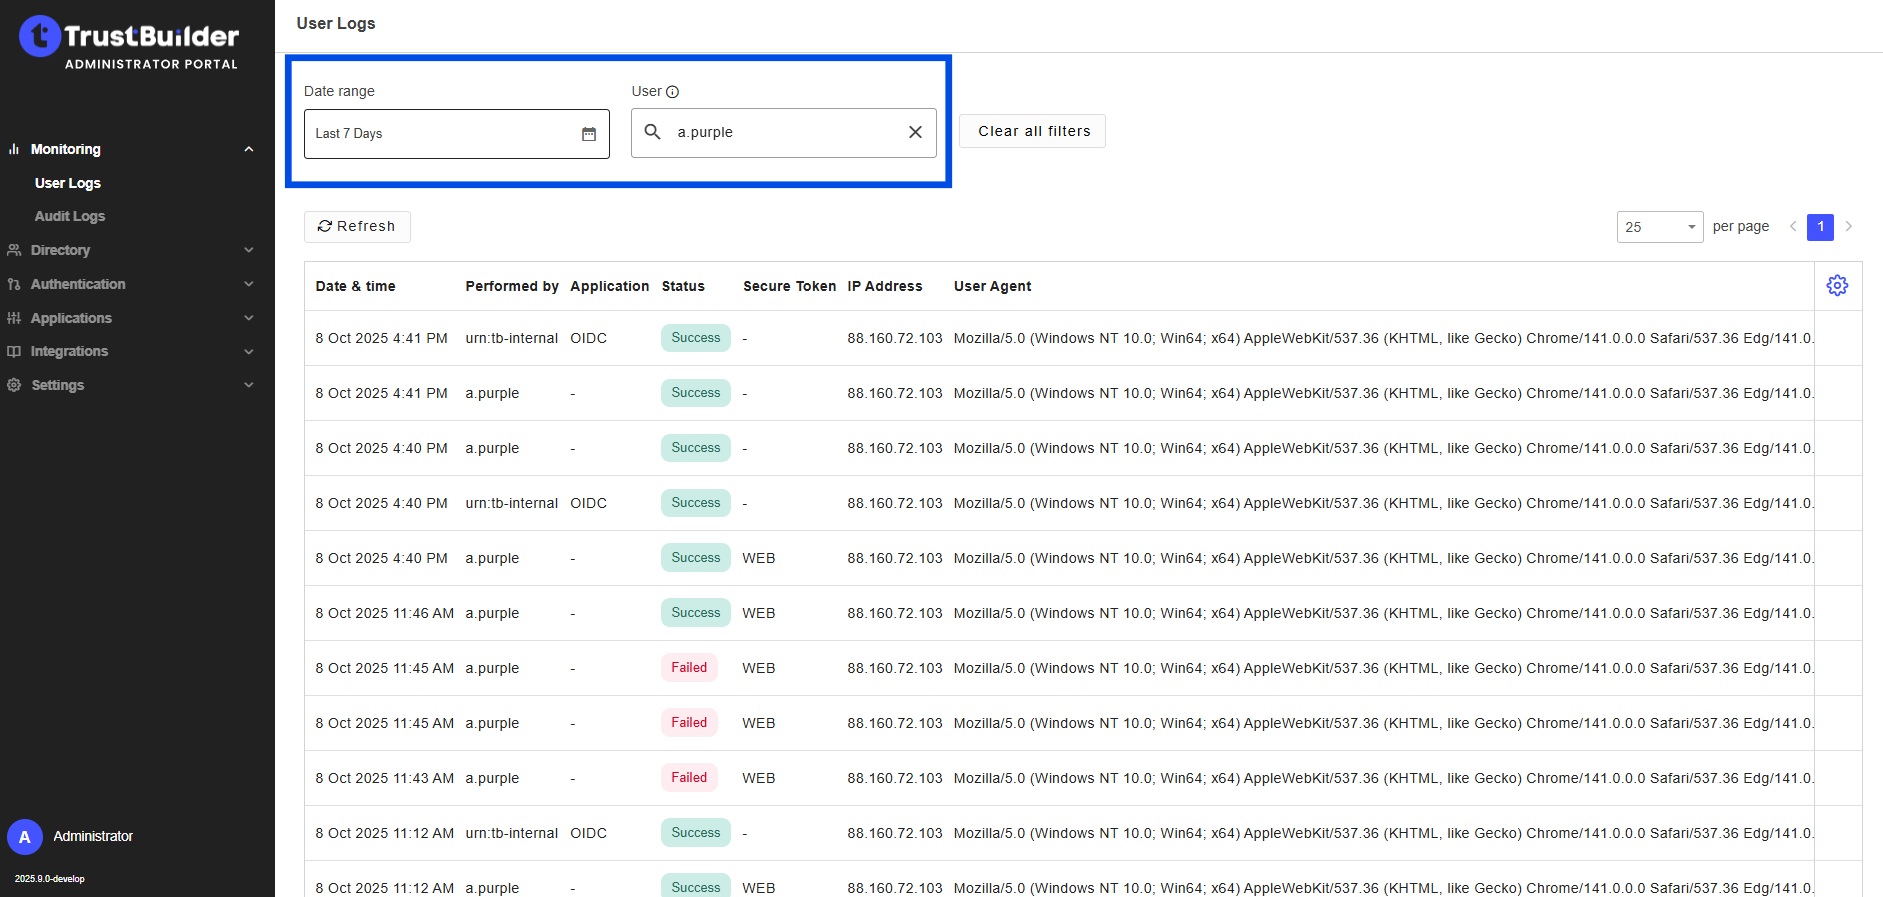The height and width of the screenshot is (897, 1883).
Task: Open the per page count dropdown
Action: (x=1659, y=227)
